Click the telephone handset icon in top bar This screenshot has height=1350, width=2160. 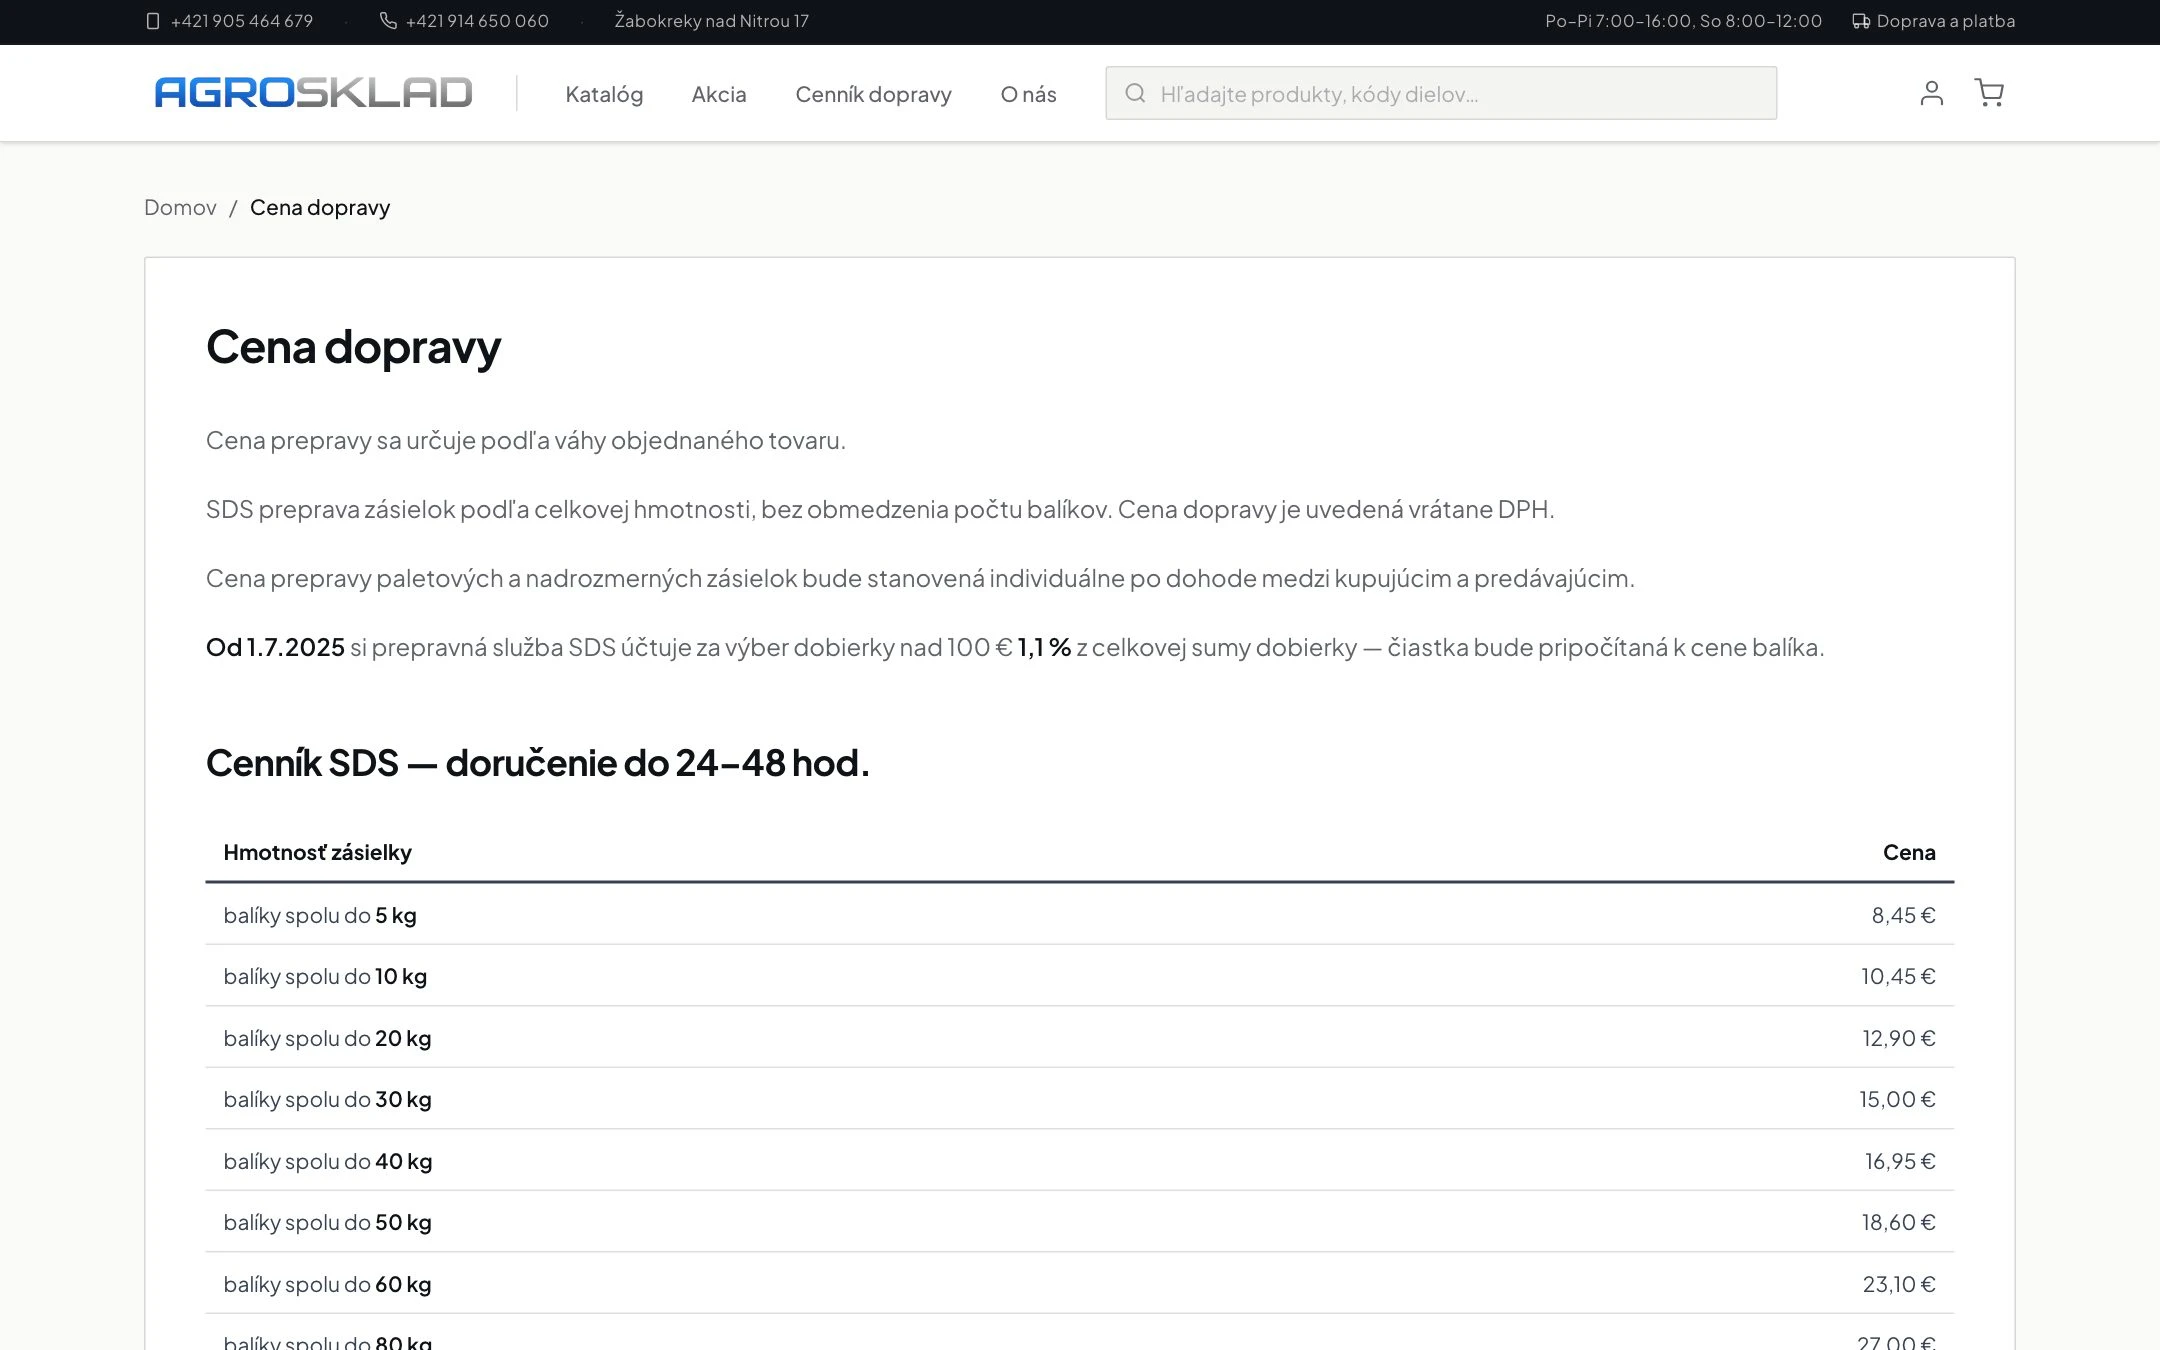coord(388,21)
